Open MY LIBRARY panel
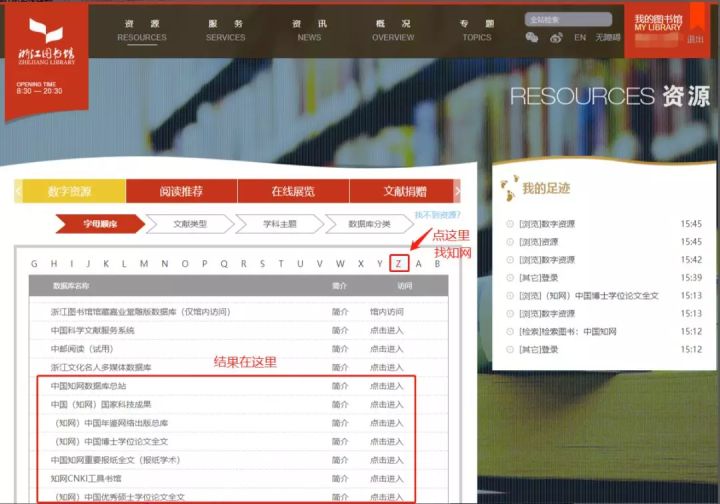The image size is (720, 504). (658, 23)
